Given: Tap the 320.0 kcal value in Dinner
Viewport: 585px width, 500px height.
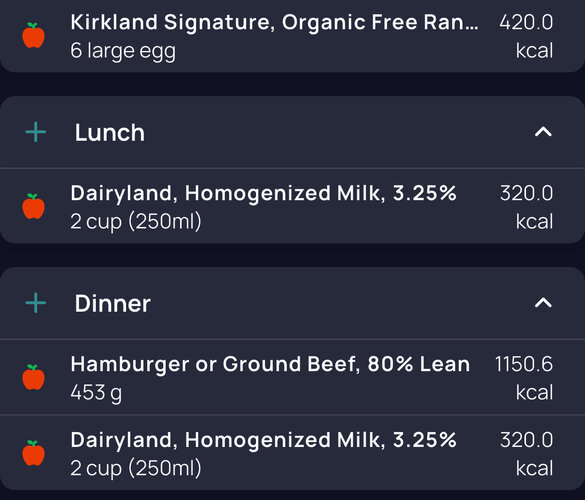Looking at the screenshot, I should click(526, 454).
